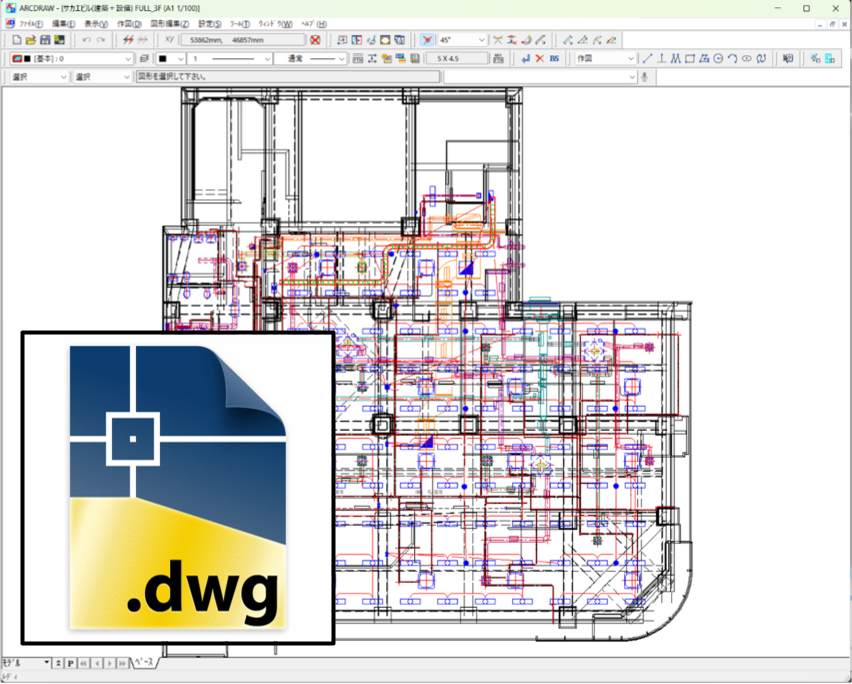Click the BS backspace button

[x=554, y=59]
